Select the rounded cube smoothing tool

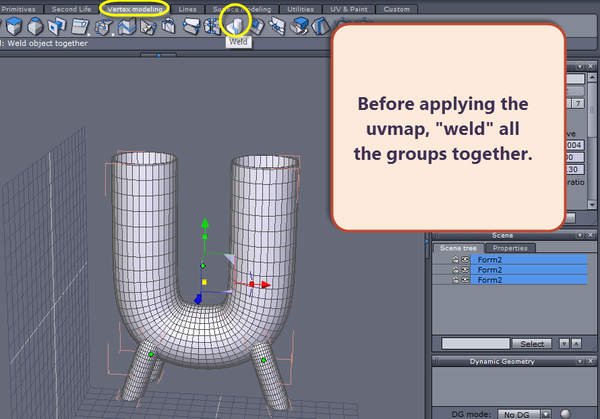coord(36,26)
